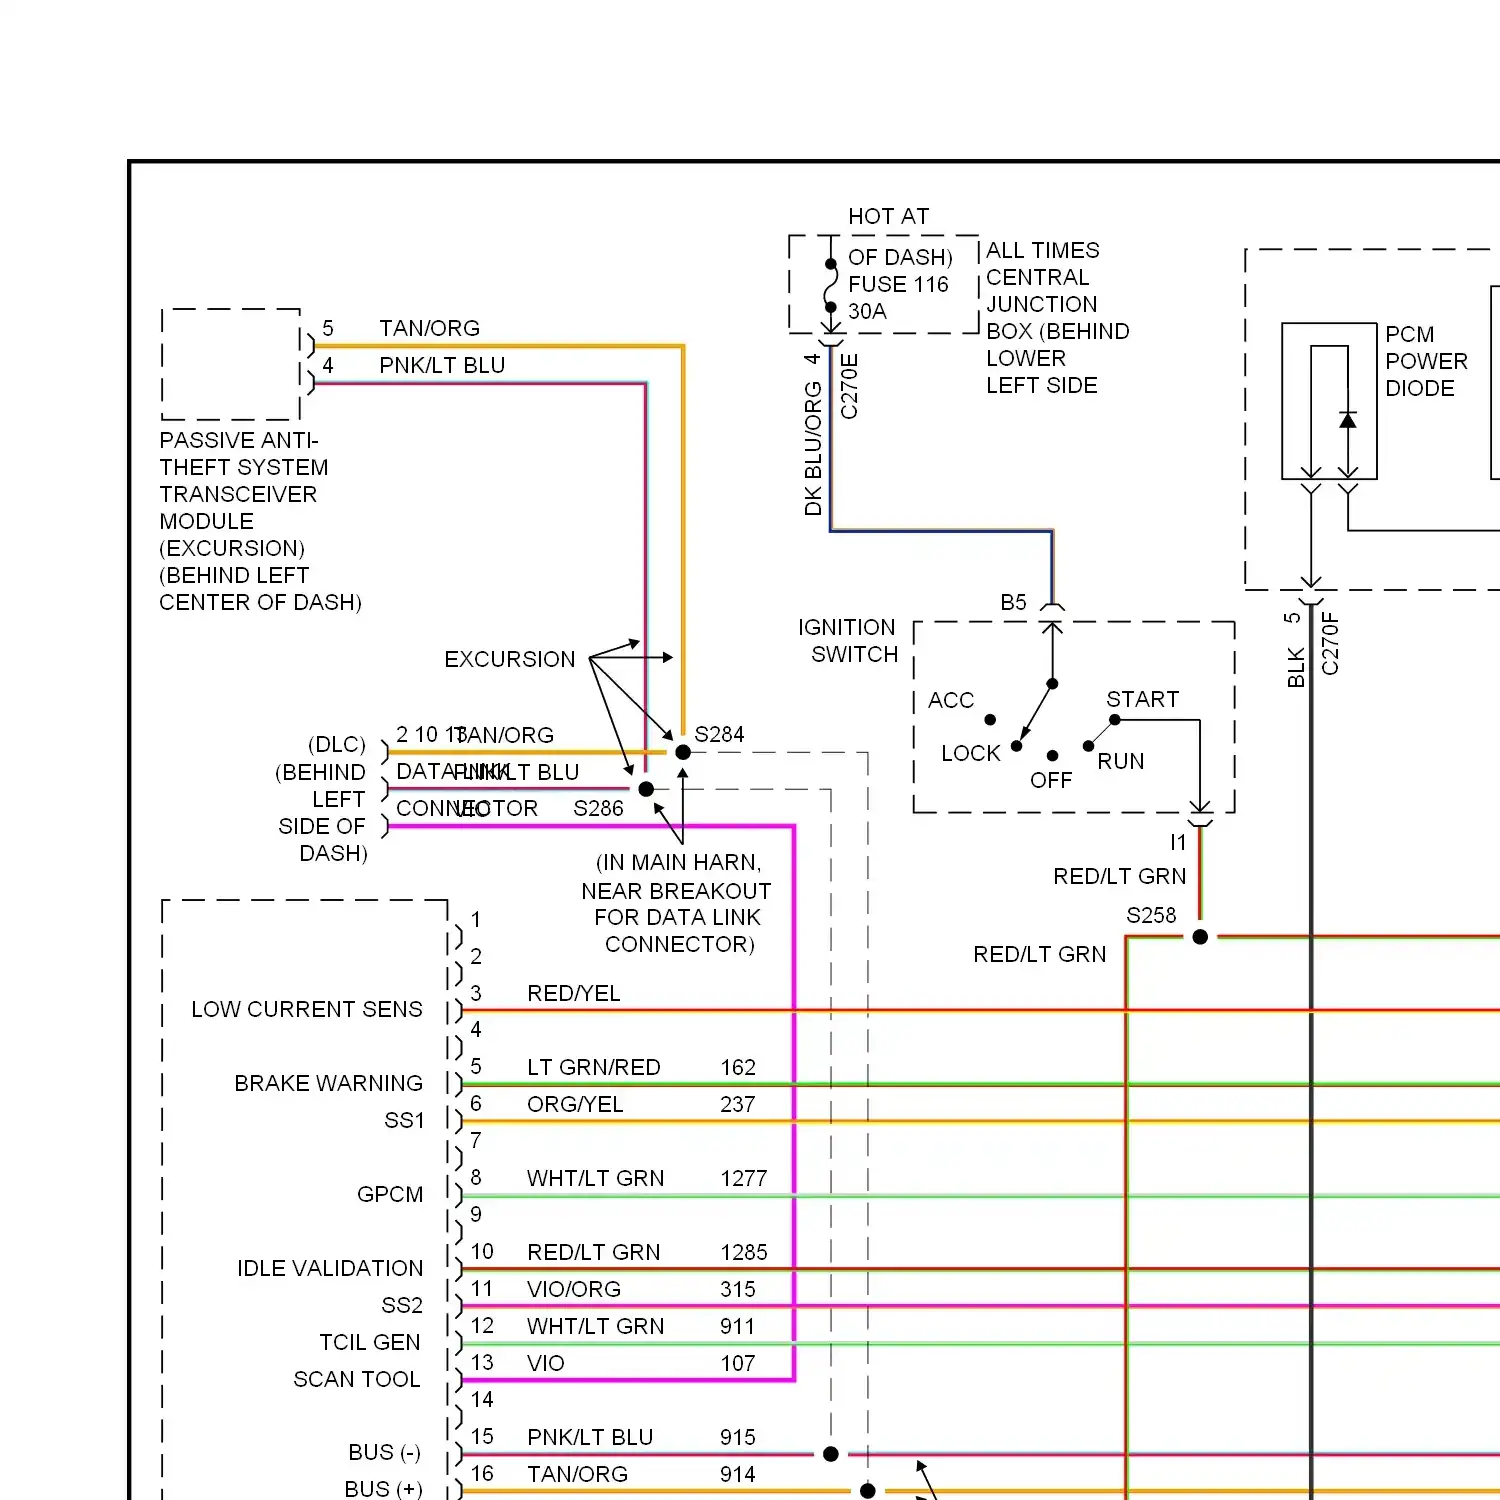Click circuit number 237
This screenshot has width=1500, height=1500.
(738, 1105)
